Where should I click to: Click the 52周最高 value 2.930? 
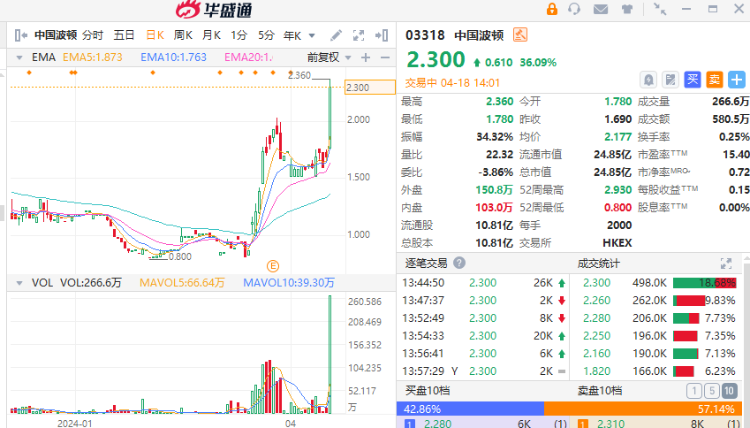(618, 190)
